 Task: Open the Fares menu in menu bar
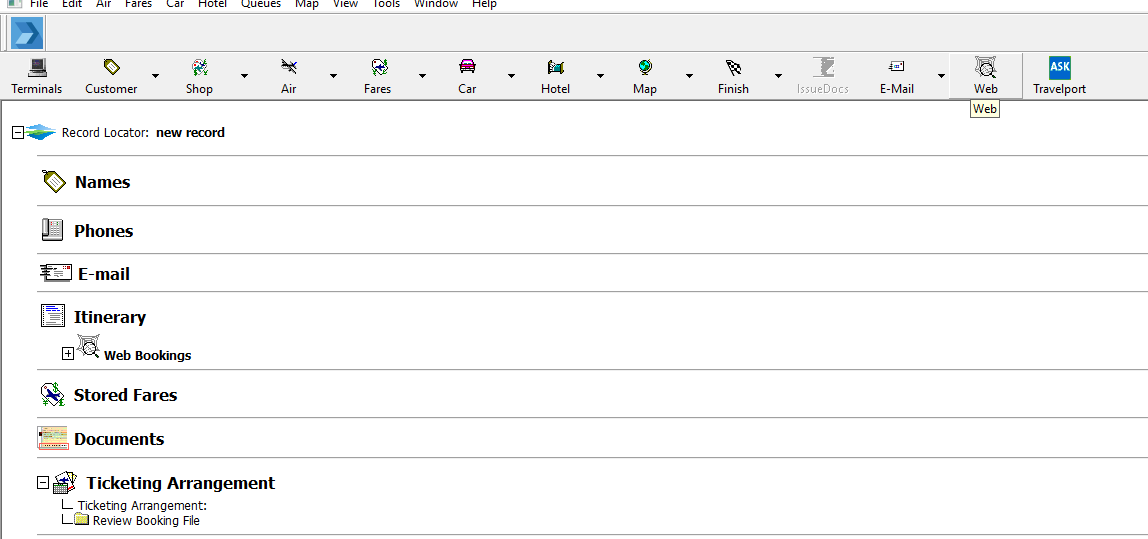coord(138,4)
